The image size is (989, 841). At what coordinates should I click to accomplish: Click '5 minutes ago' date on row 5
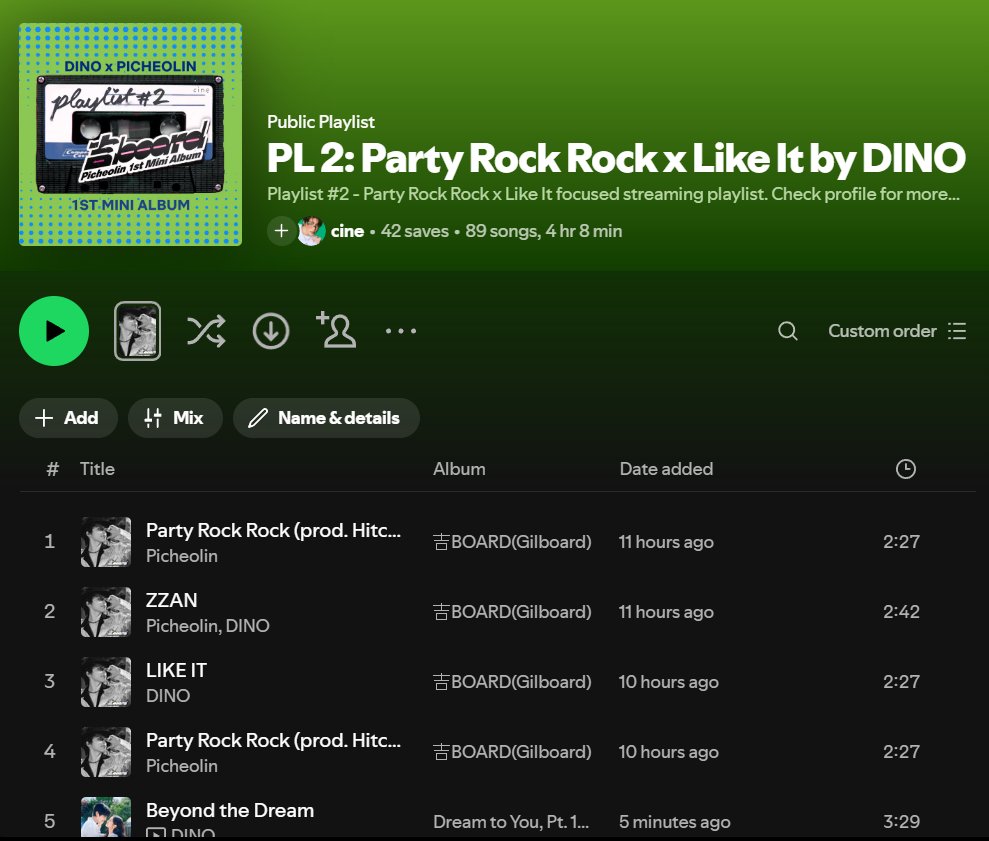click(x=675, y=821)
